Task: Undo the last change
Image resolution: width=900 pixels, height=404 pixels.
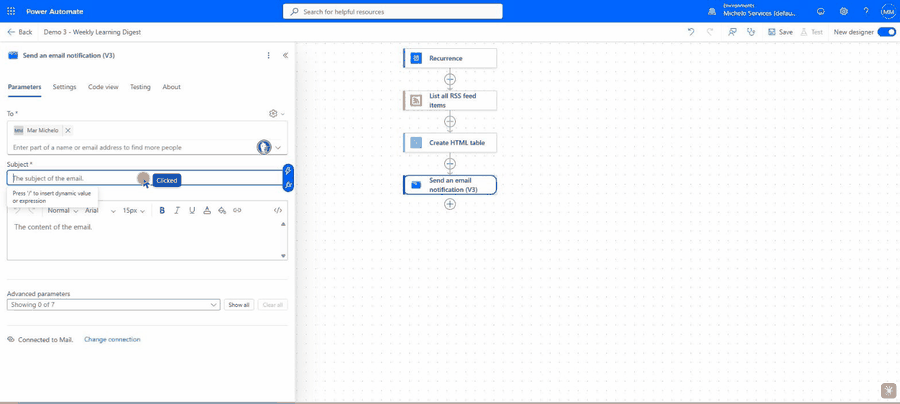Action: (691, 32)
